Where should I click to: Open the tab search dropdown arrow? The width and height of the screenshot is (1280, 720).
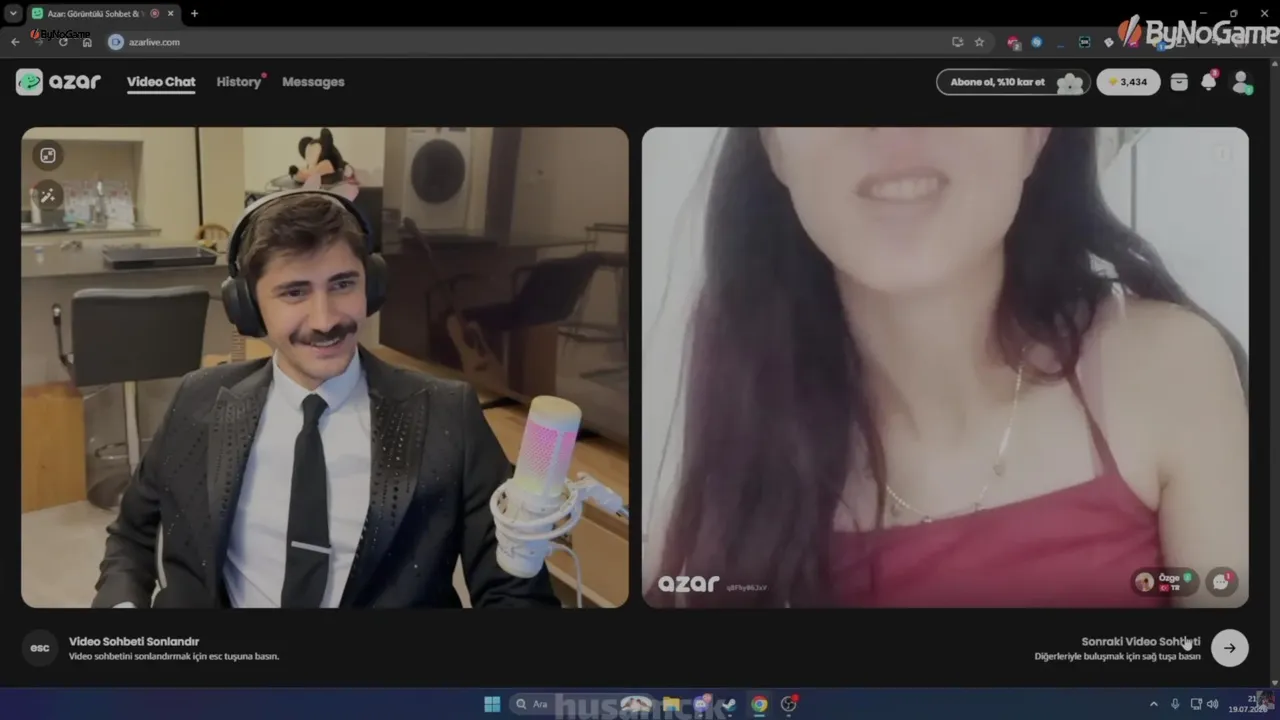click(x=13, y=14)
